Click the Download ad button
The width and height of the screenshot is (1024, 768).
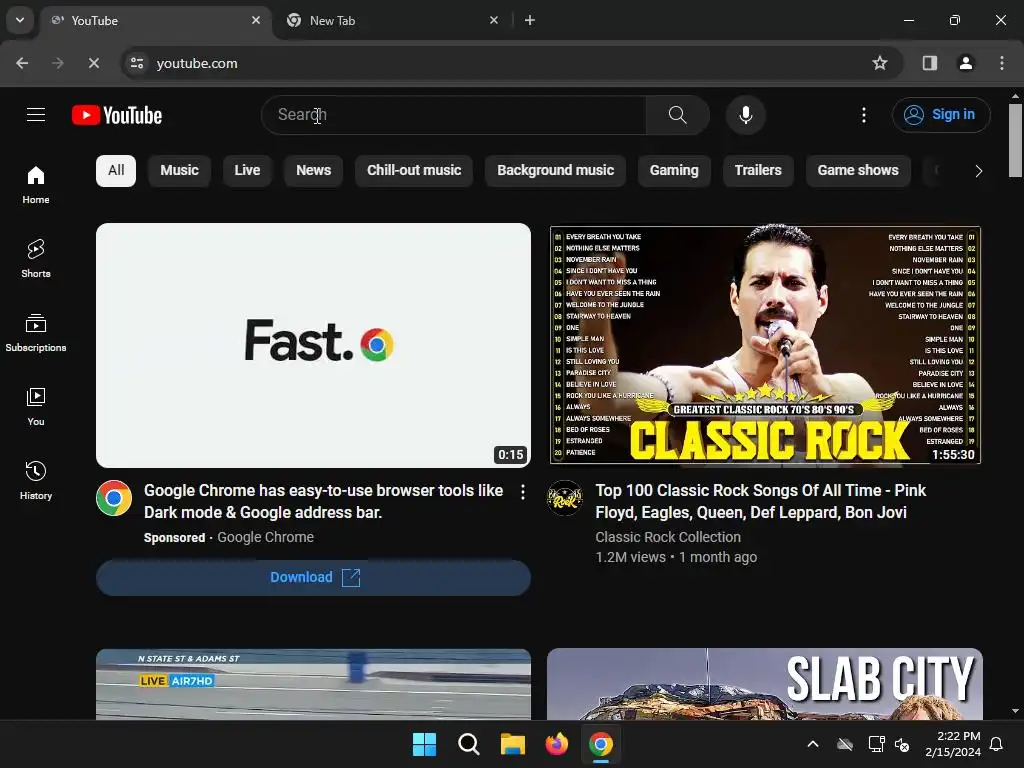point(313,577)
